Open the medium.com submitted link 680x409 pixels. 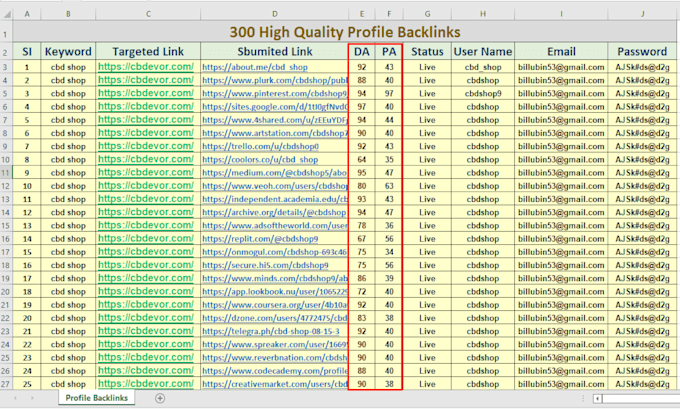click(275, 173)
